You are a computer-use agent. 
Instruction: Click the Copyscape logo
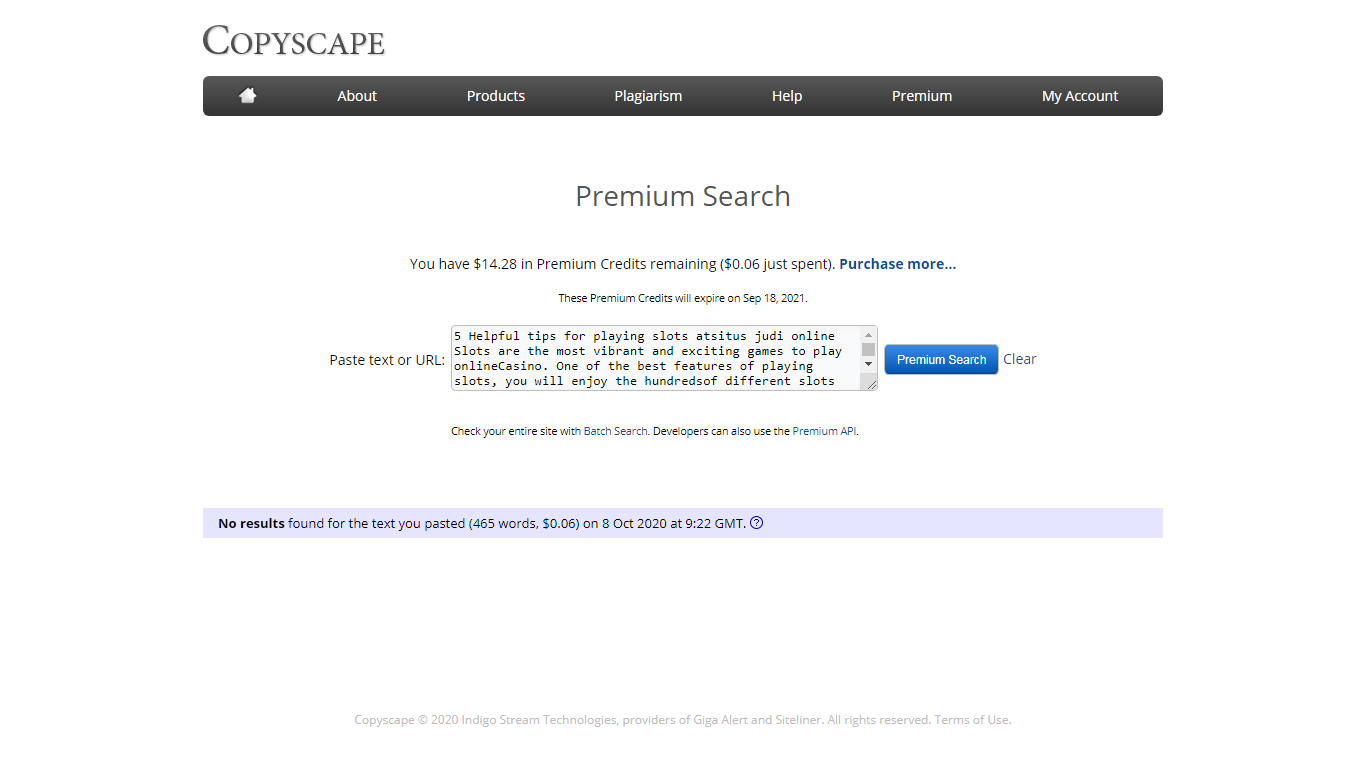click(293, 41)
